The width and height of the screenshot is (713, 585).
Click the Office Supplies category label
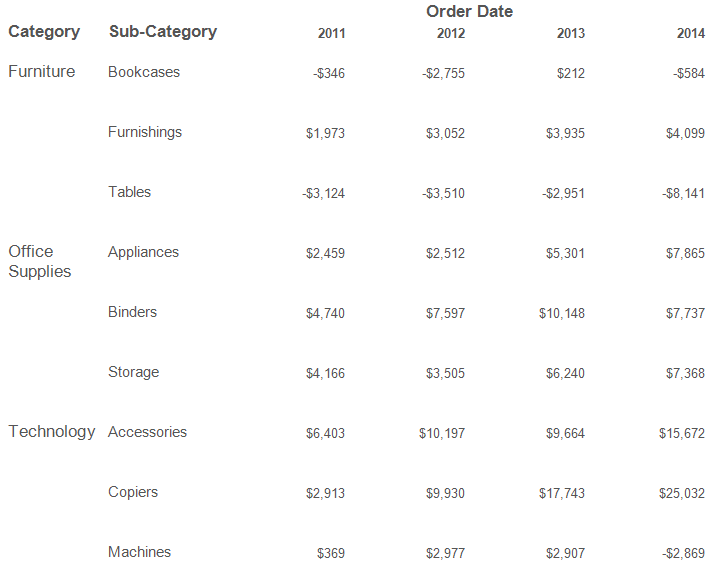coord(40,261)
